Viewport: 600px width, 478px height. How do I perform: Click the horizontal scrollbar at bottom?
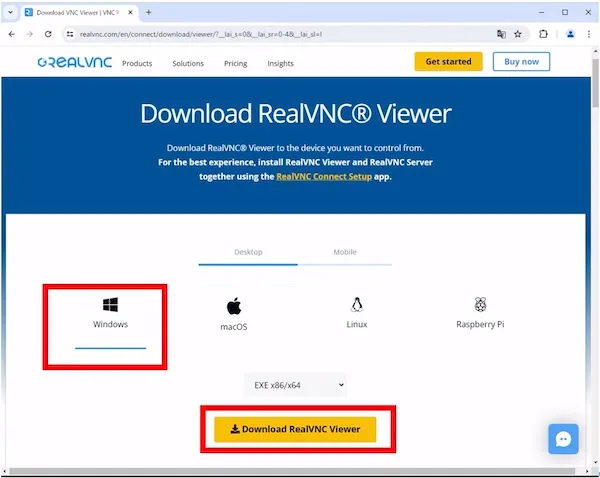point(292,471)
